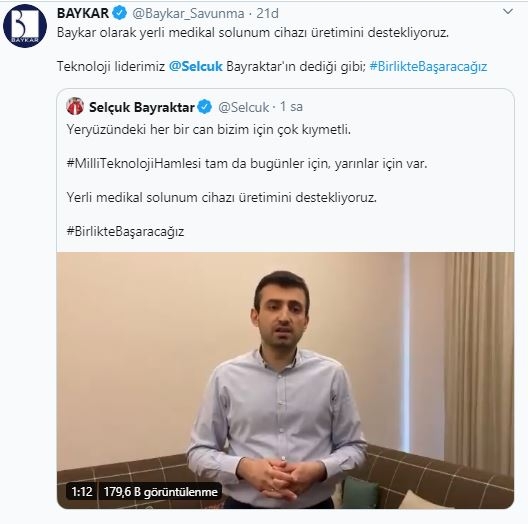This screenshot has height=524, width=528.
Task: Select the #MilliTeknolojiHamlesi hashtag text
Action: (x=134, y=164)
